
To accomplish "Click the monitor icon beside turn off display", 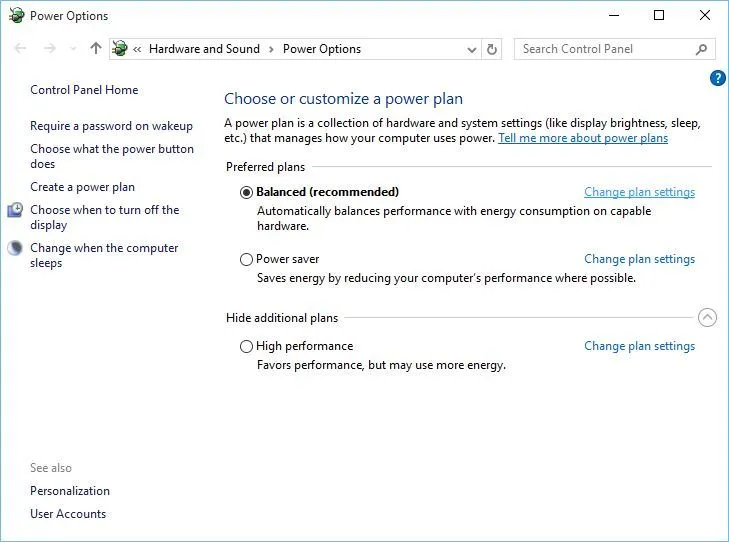I will 15,210.
